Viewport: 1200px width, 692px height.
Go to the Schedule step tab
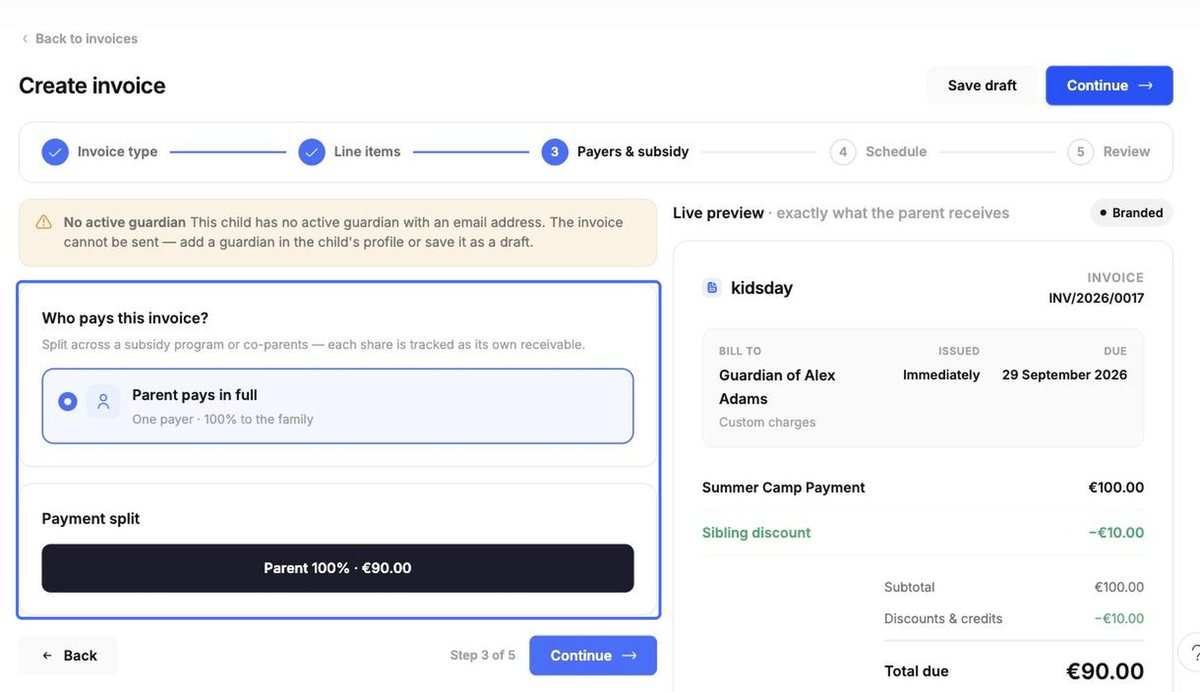coord(878,152)
